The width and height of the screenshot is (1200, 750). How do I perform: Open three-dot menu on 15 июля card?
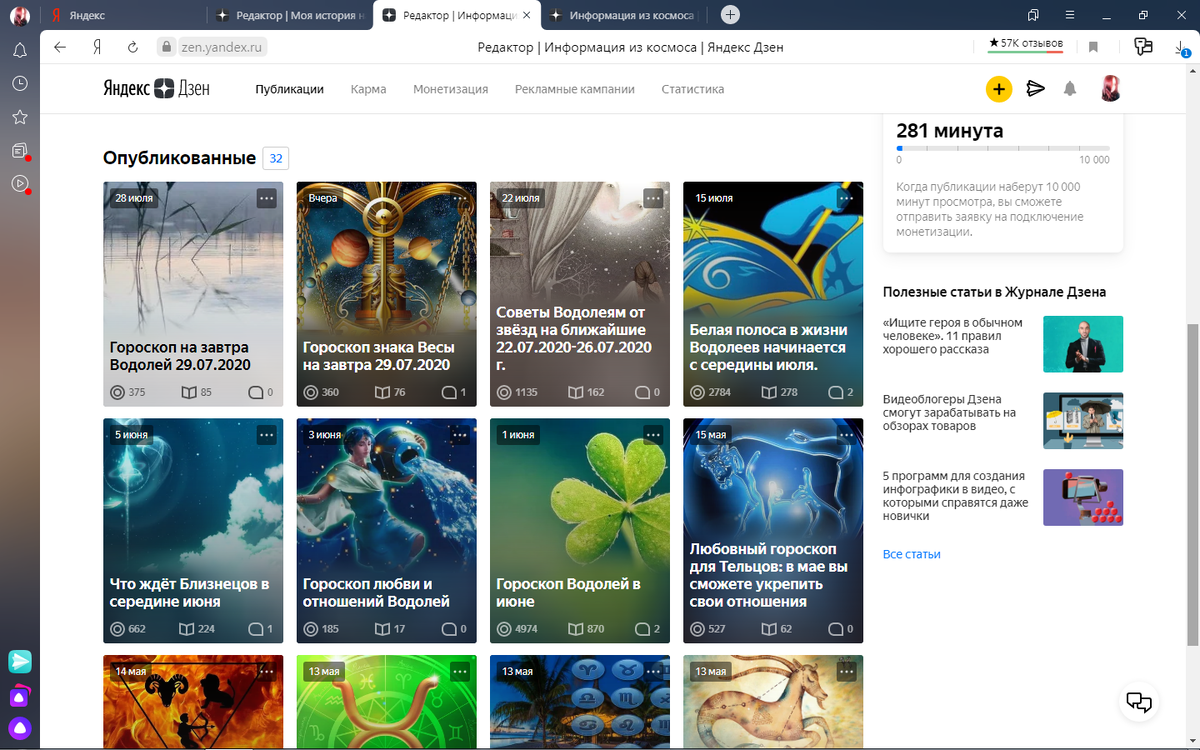point(846,198)
